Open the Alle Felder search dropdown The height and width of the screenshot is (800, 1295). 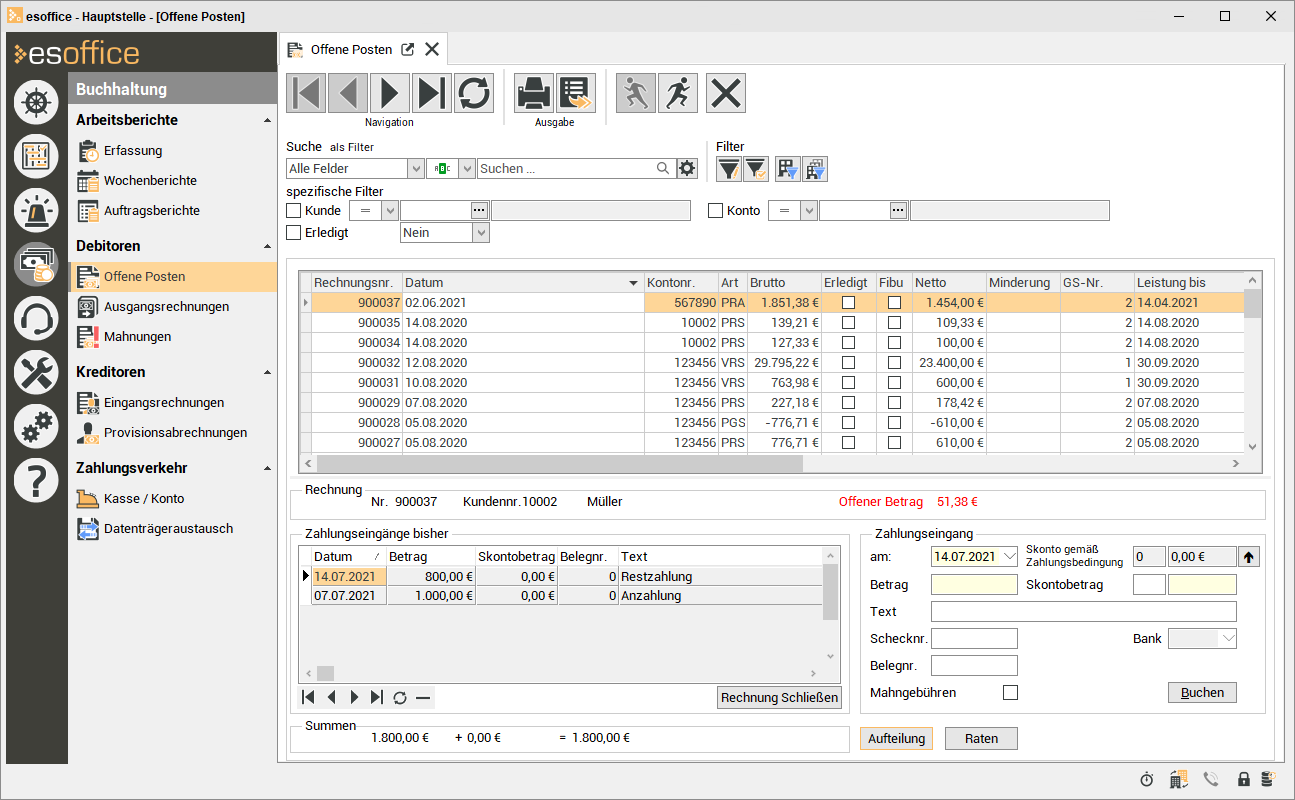coord(415,169)
